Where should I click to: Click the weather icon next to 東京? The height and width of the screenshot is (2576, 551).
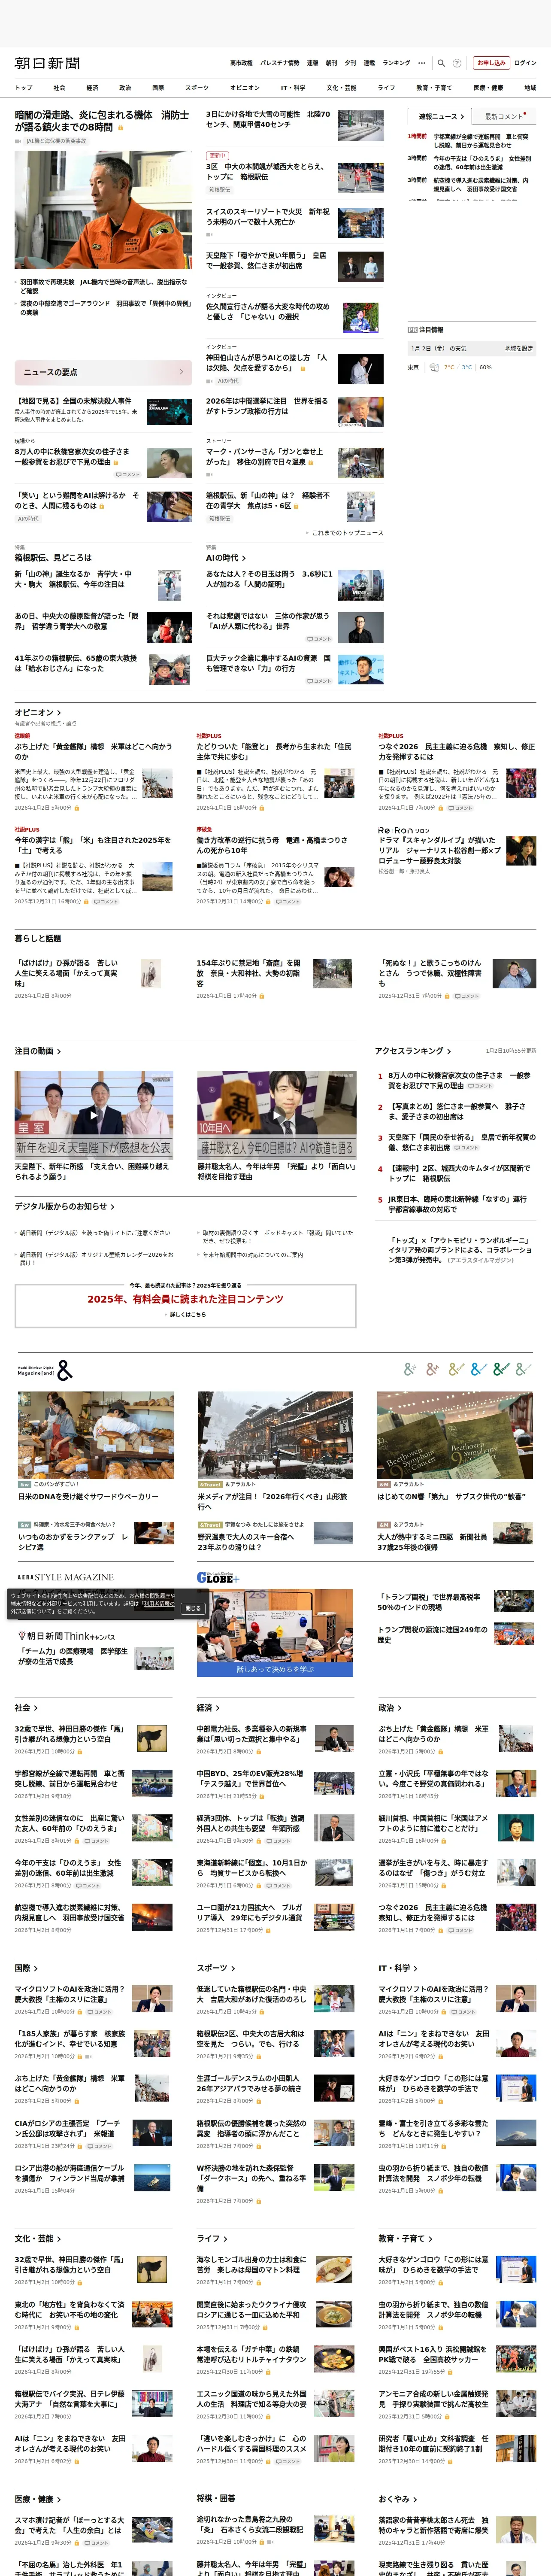tap(434, 367)
